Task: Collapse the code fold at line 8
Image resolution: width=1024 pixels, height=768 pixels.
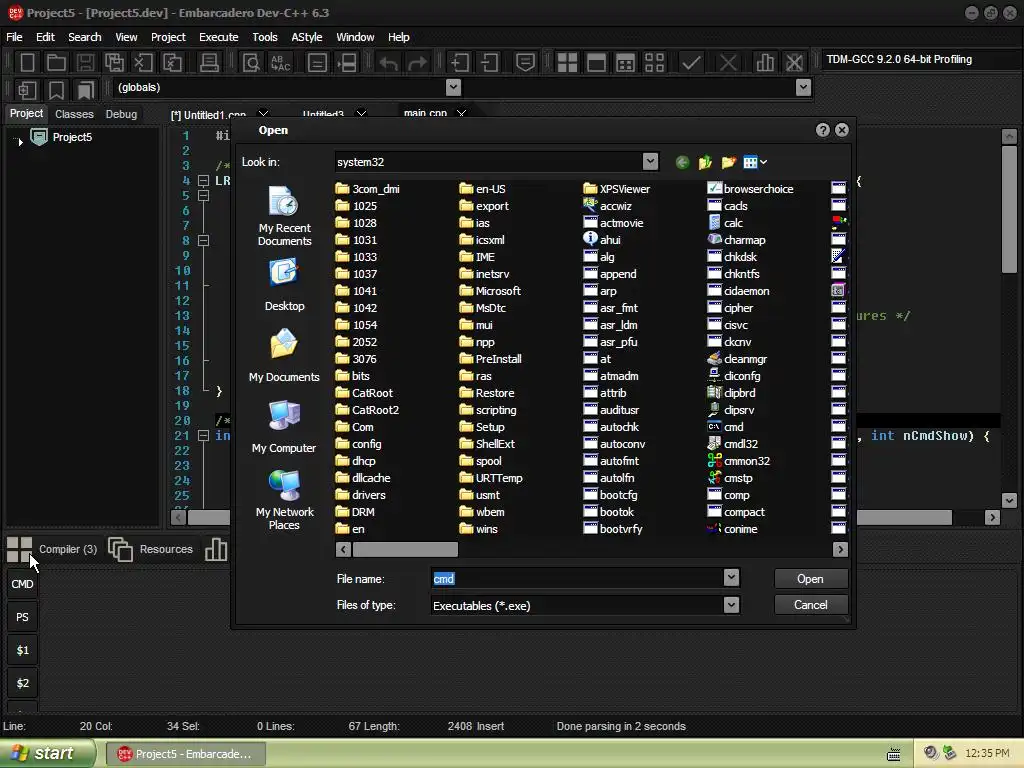Action: [204, 240]
